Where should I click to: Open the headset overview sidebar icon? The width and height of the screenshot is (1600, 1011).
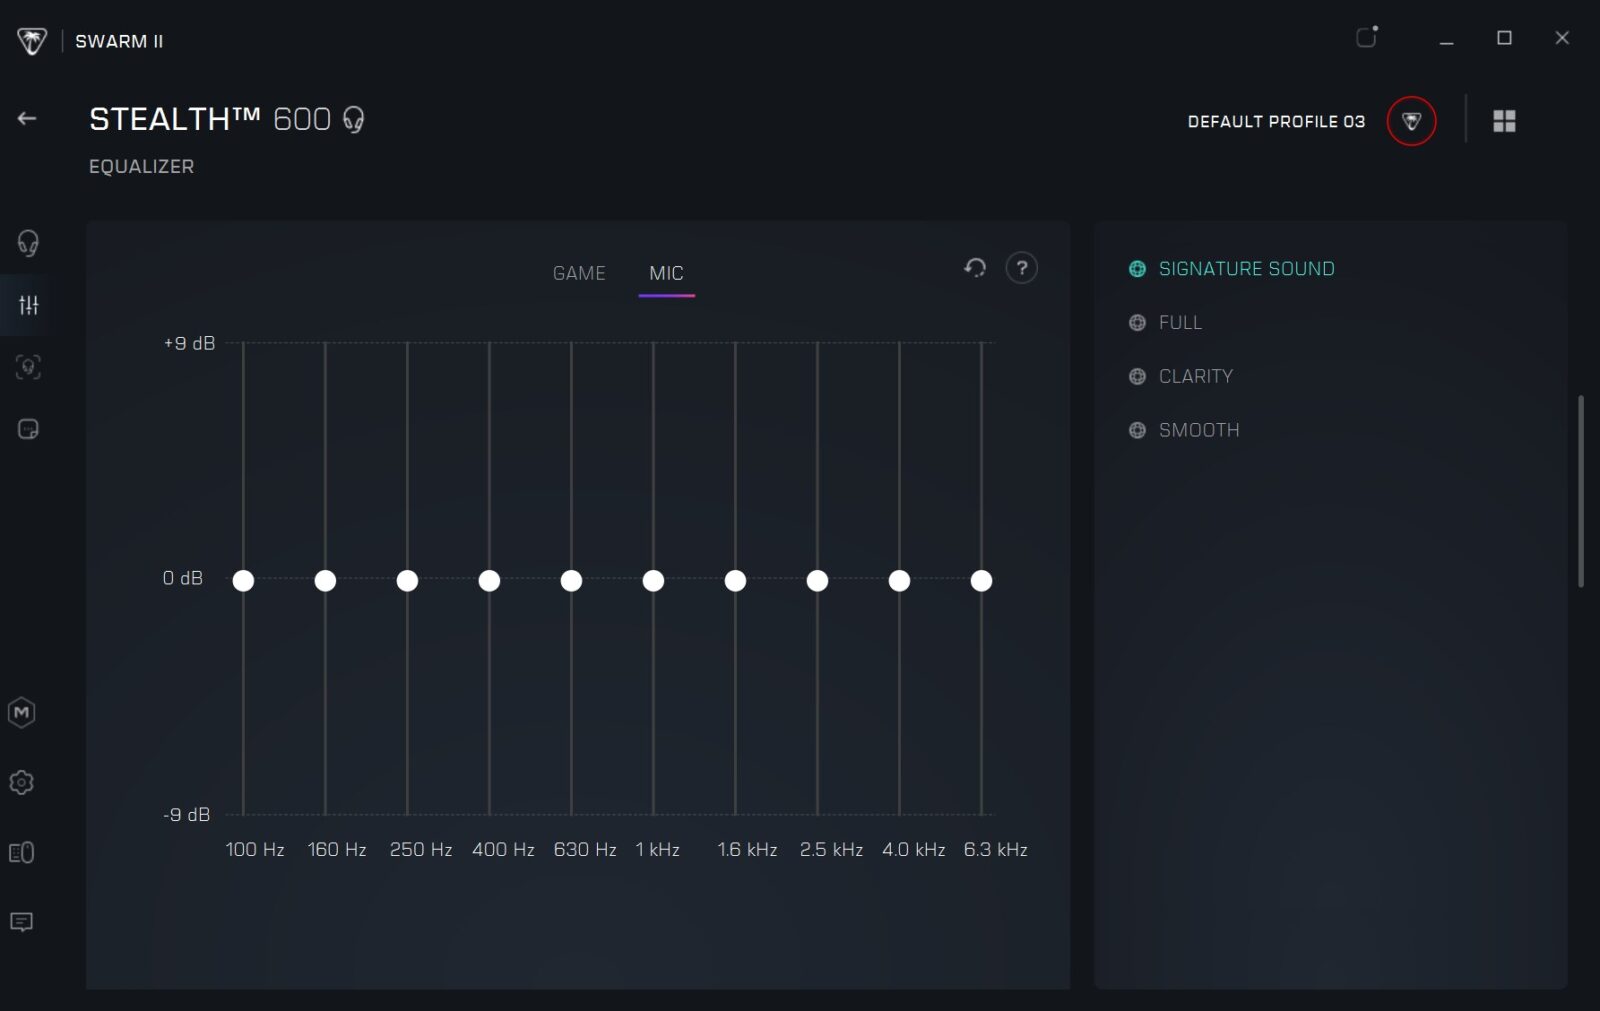[28, 243]
